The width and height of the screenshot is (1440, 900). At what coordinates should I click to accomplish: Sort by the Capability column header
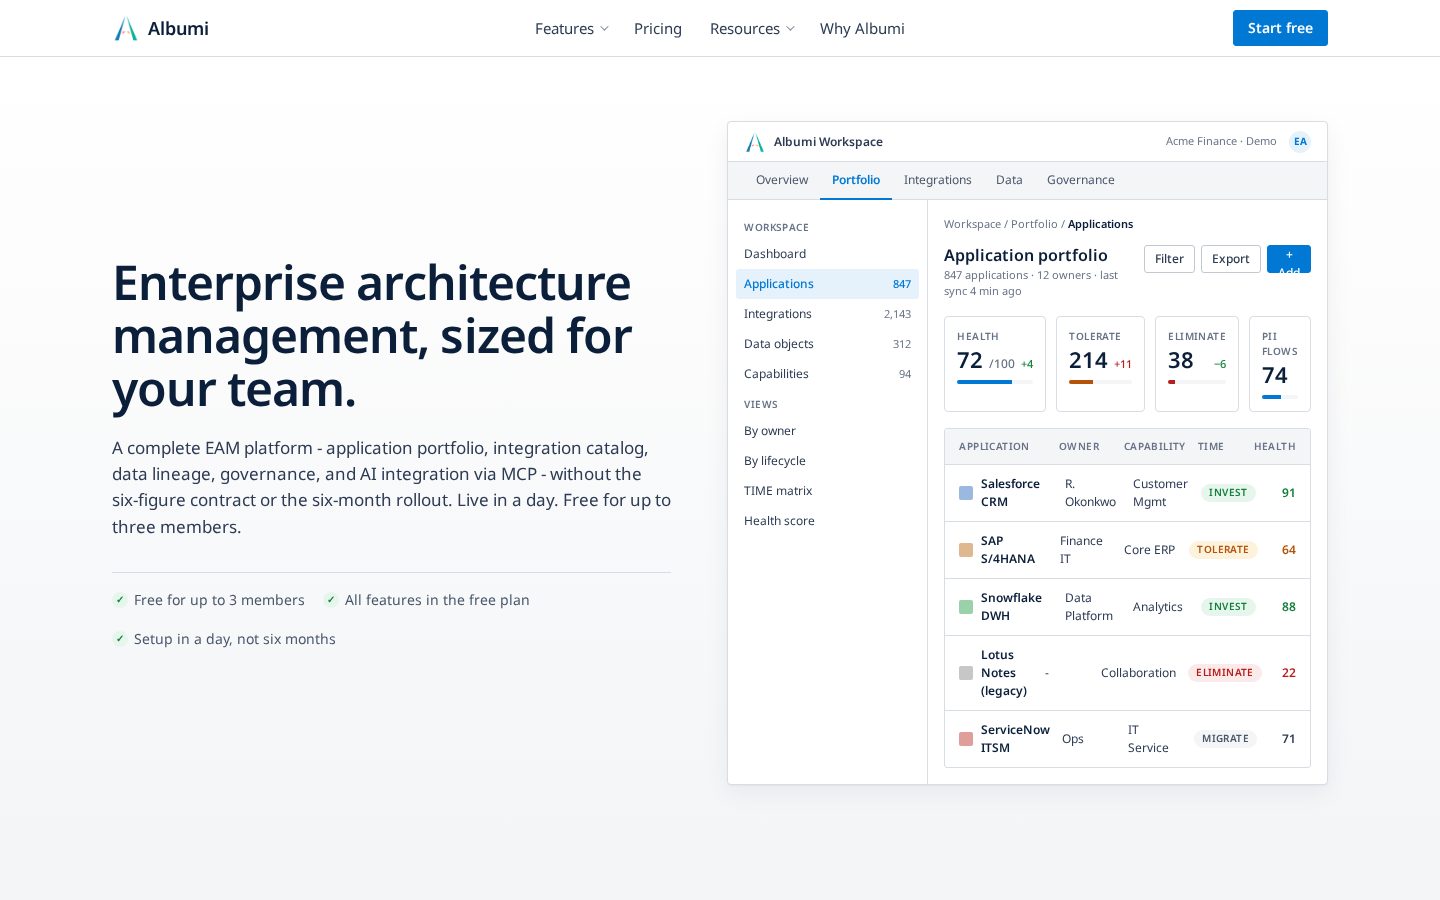pyautogui.click(x=1154, y=447)
